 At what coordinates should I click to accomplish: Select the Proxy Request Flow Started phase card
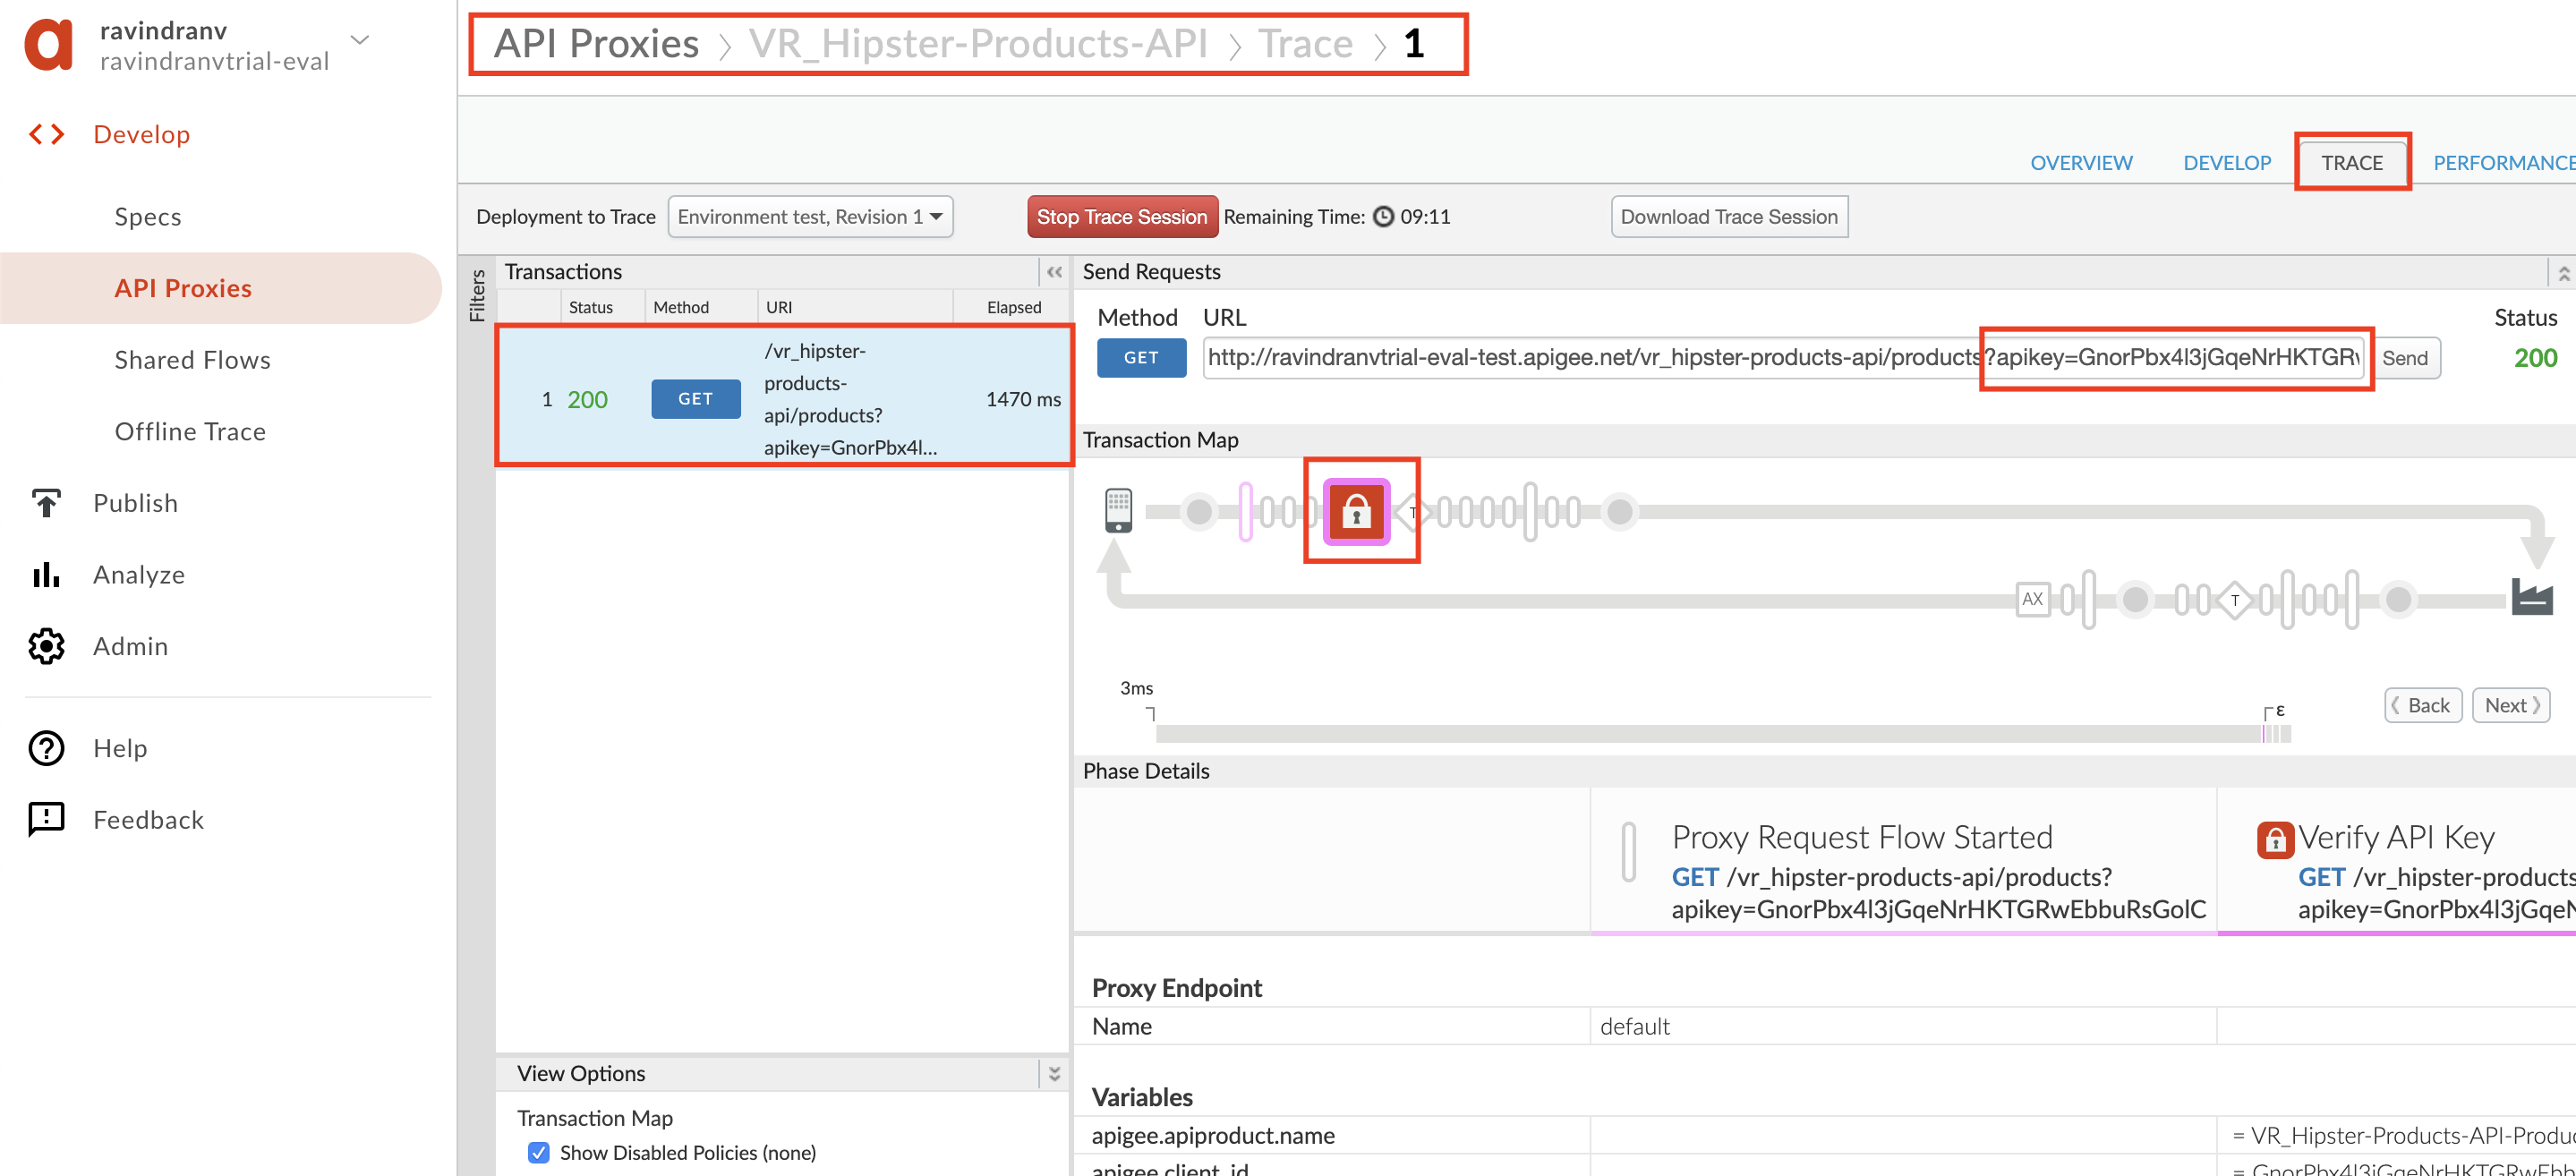point(1903,862)
